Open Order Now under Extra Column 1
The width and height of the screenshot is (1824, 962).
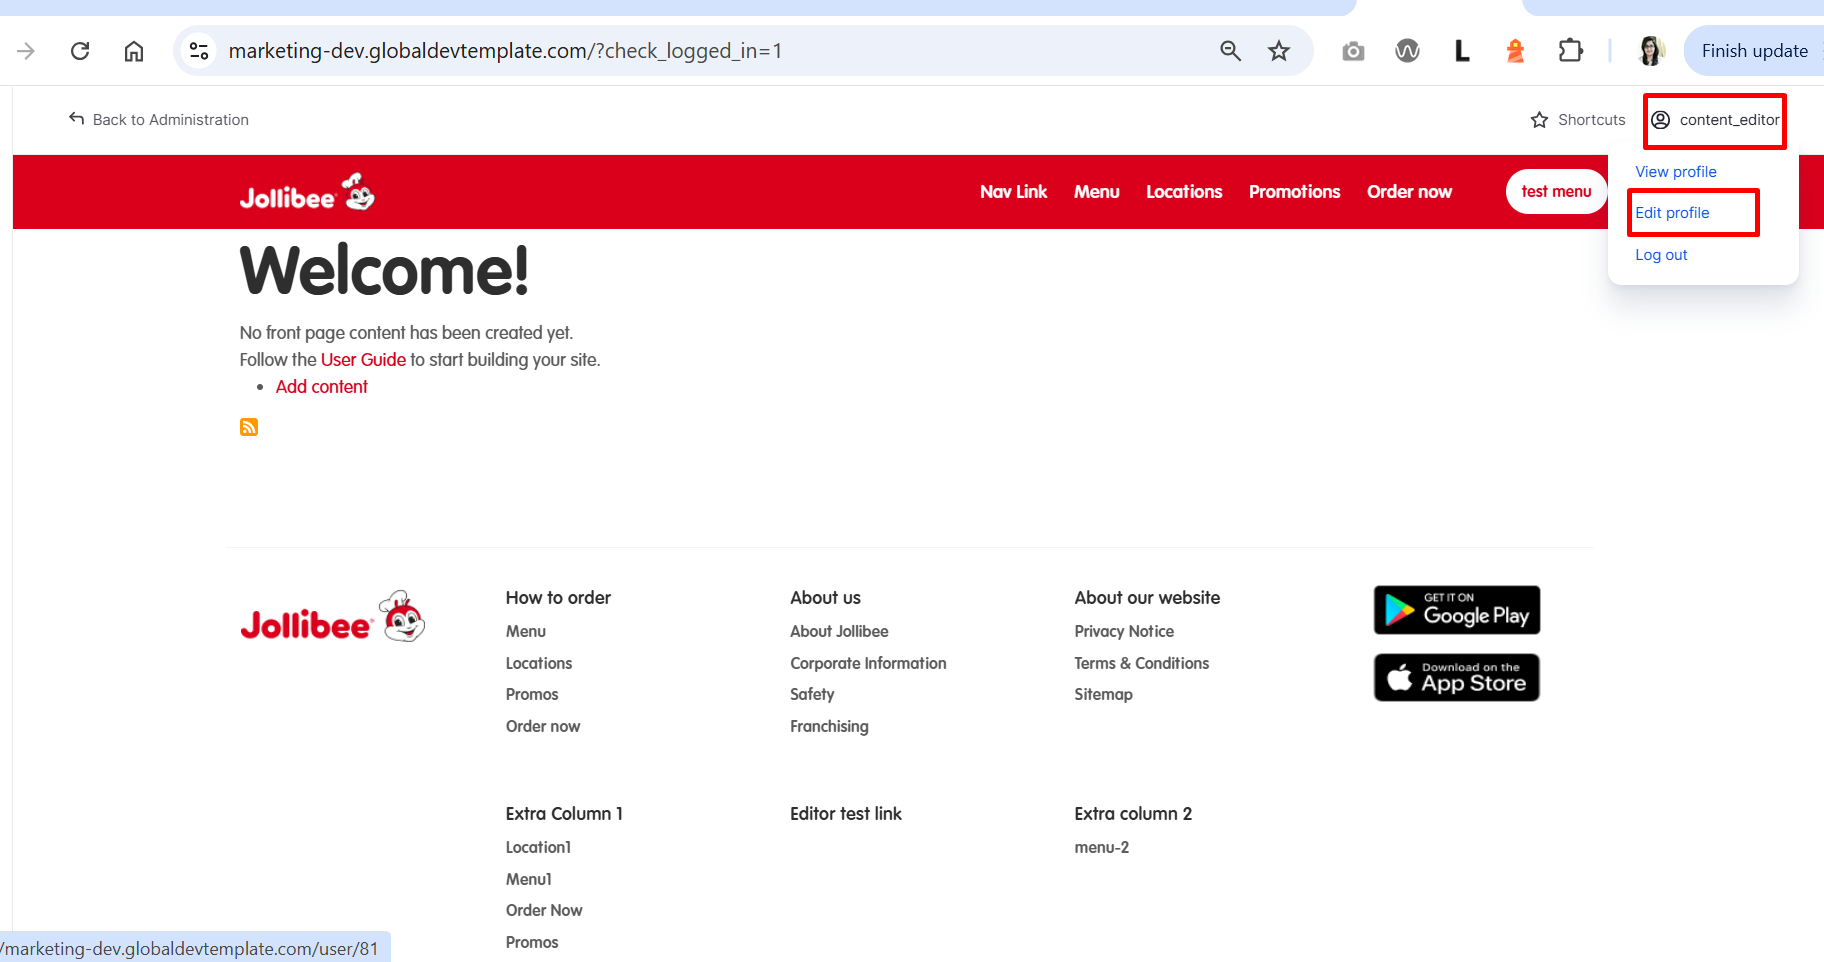544,911
